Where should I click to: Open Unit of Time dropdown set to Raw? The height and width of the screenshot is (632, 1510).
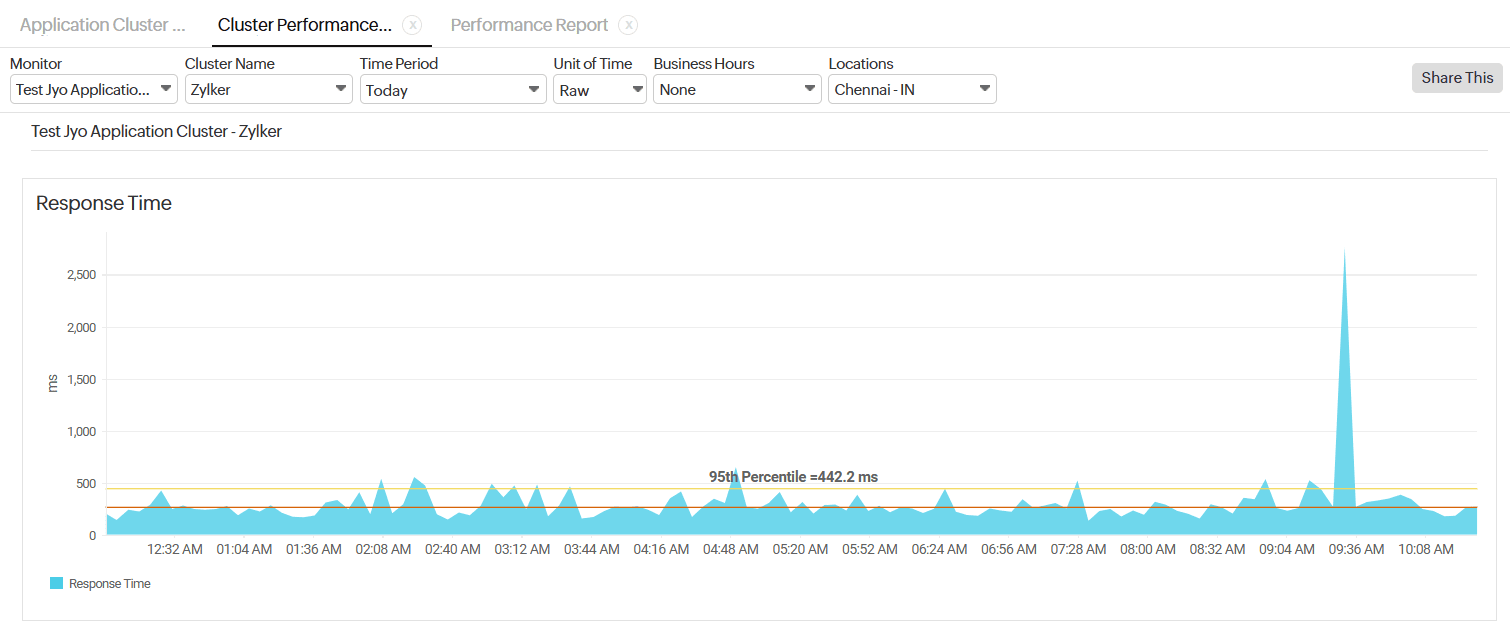(600, 90)
